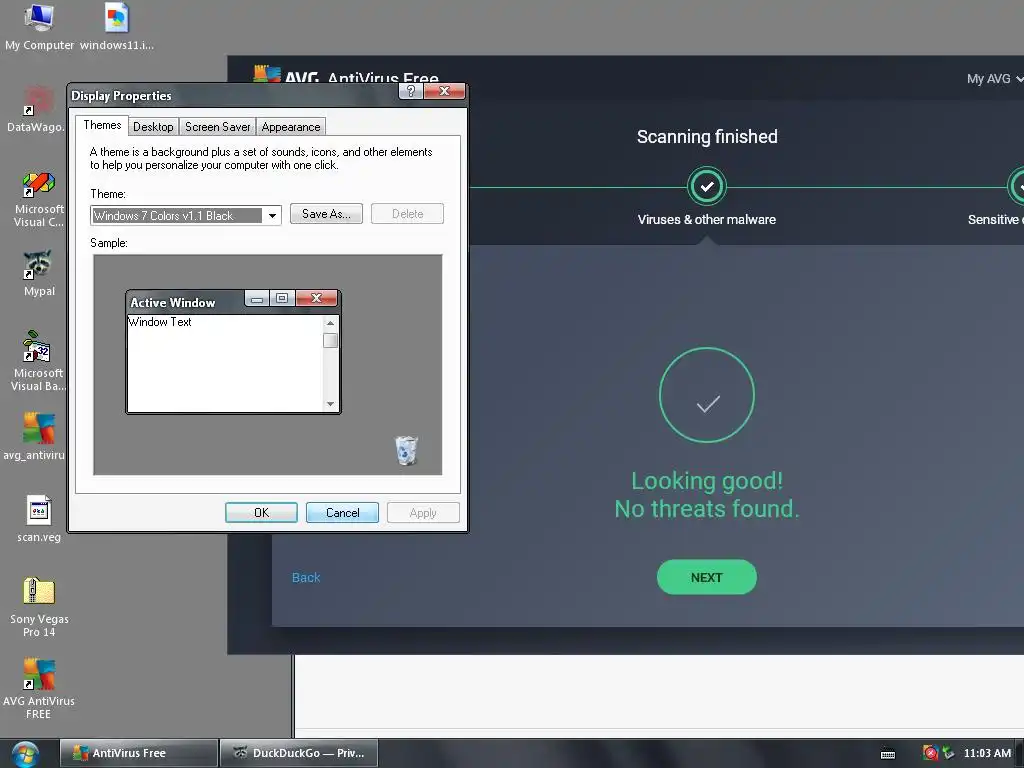The image size is (1024, 768).
Task: Launch the Mypal raccoon browser shortcut
Action: coord(39,273)
